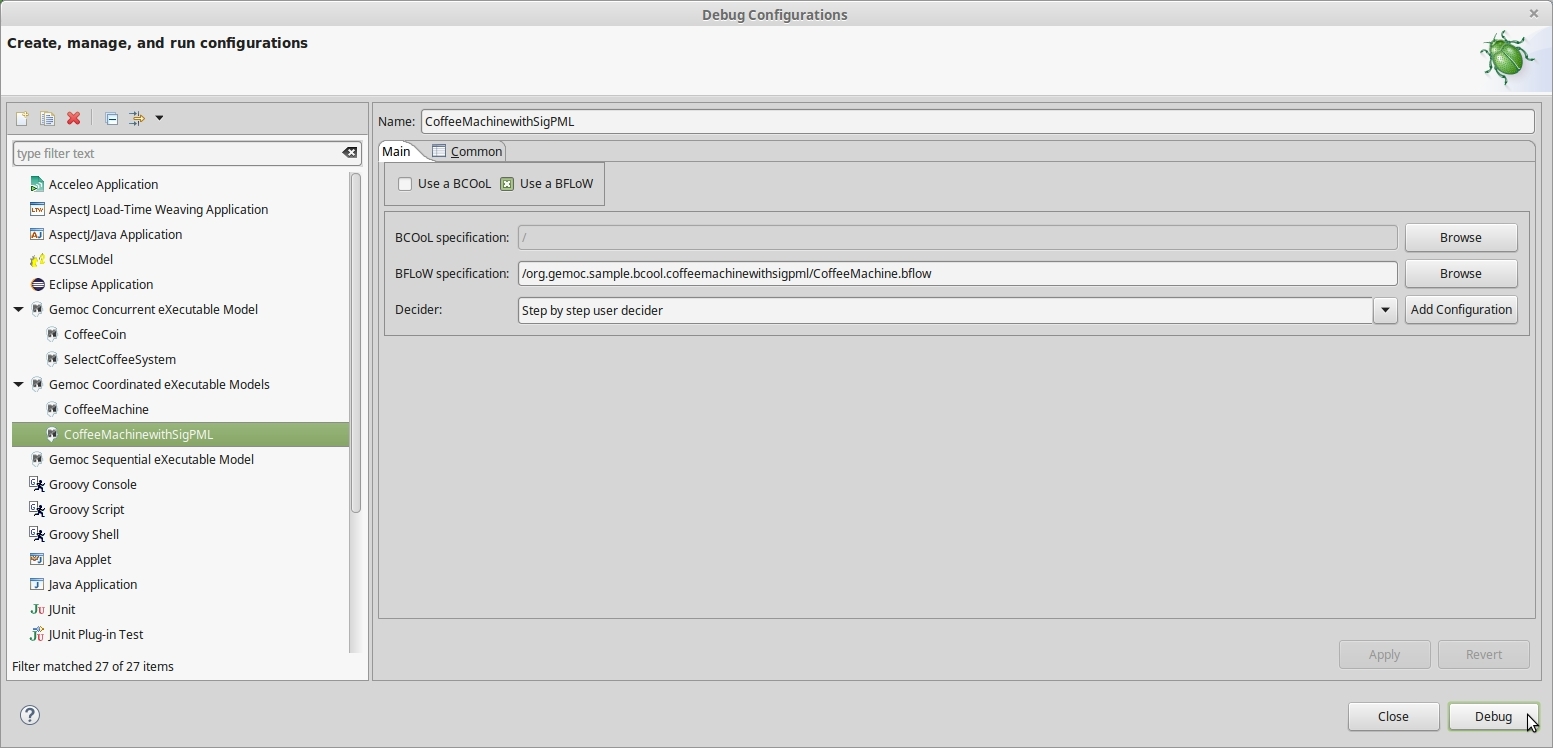Click the Name input field
The width and height of the screenshot is (1553, 748).
click(x=976, y=121)
